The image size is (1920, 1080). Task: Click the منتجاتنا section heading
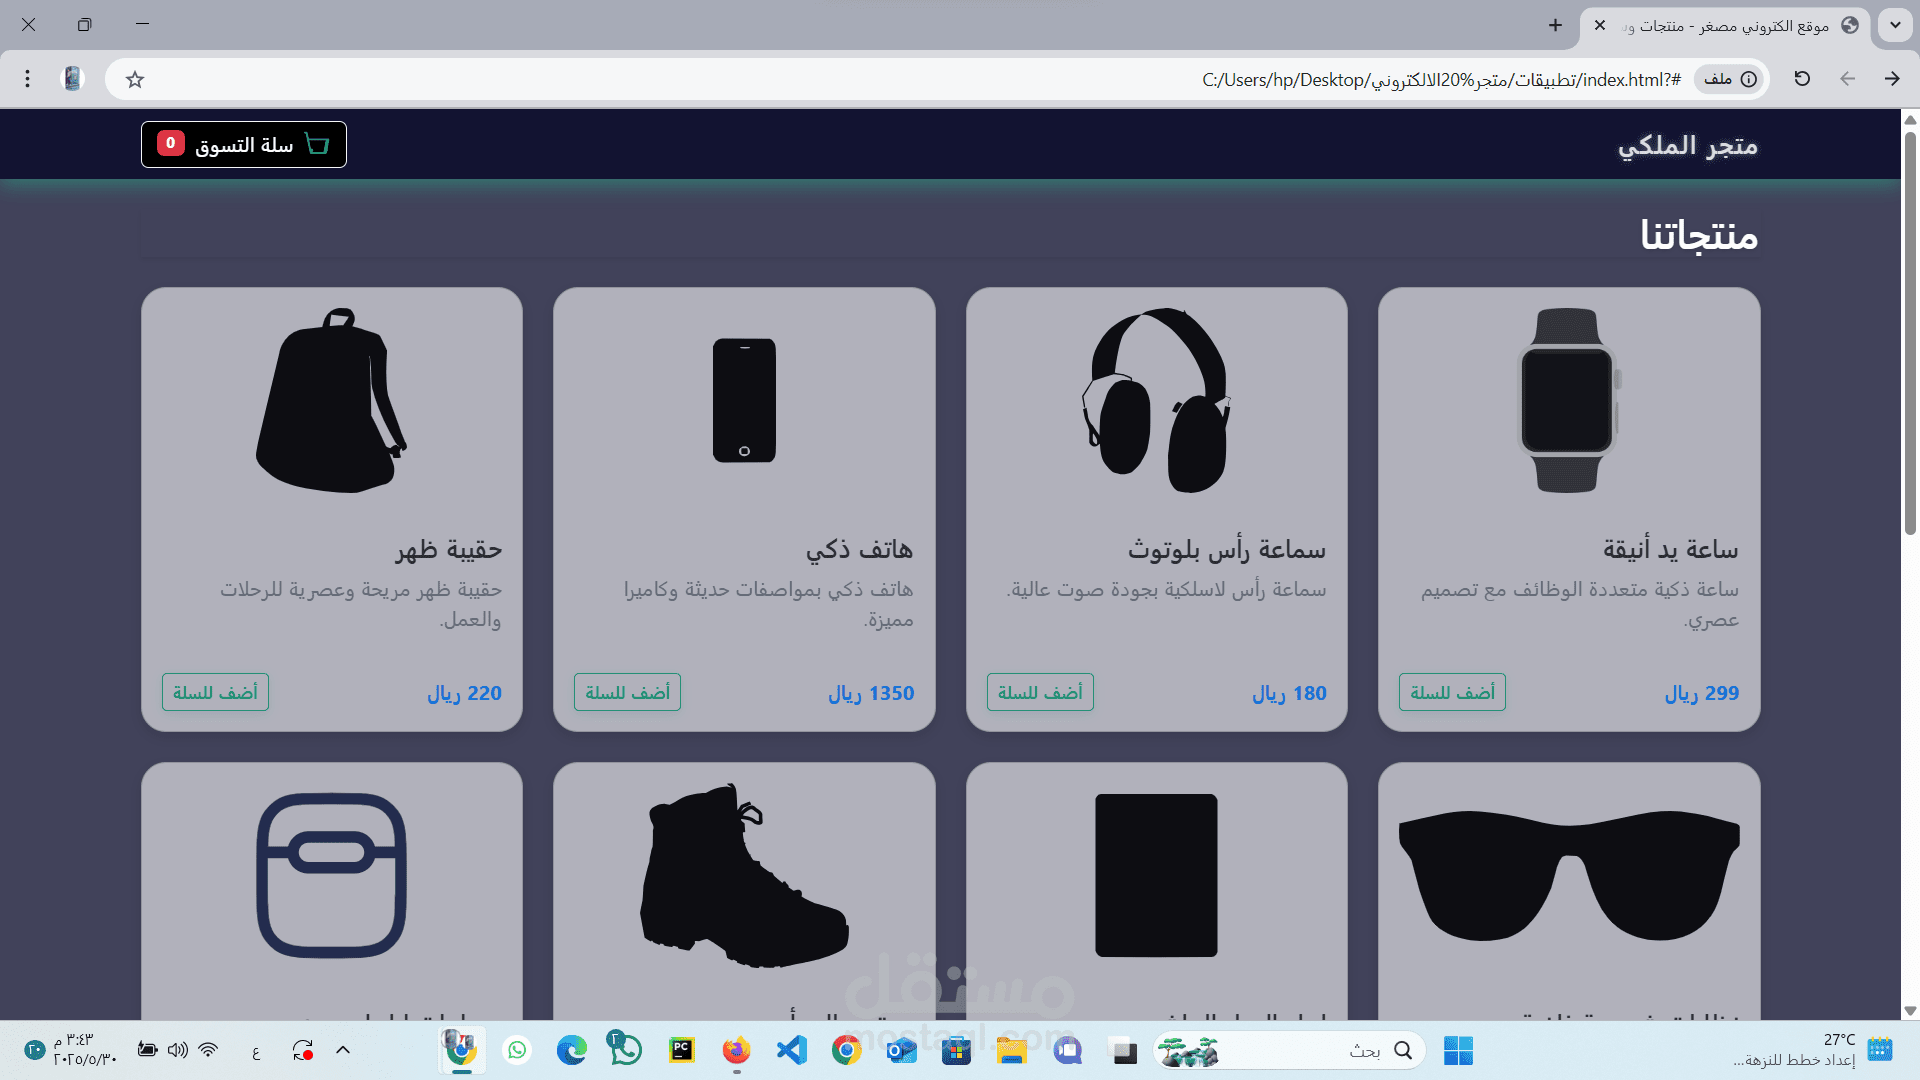point(1698,235)
